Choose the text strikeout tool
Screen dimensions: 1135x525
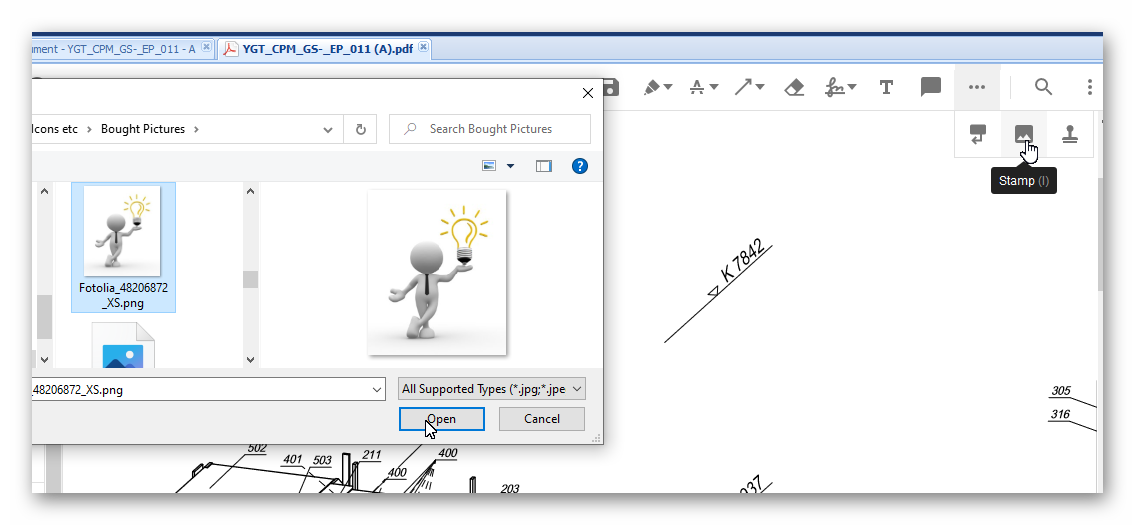pyautogui.click(x=698, y=88)
